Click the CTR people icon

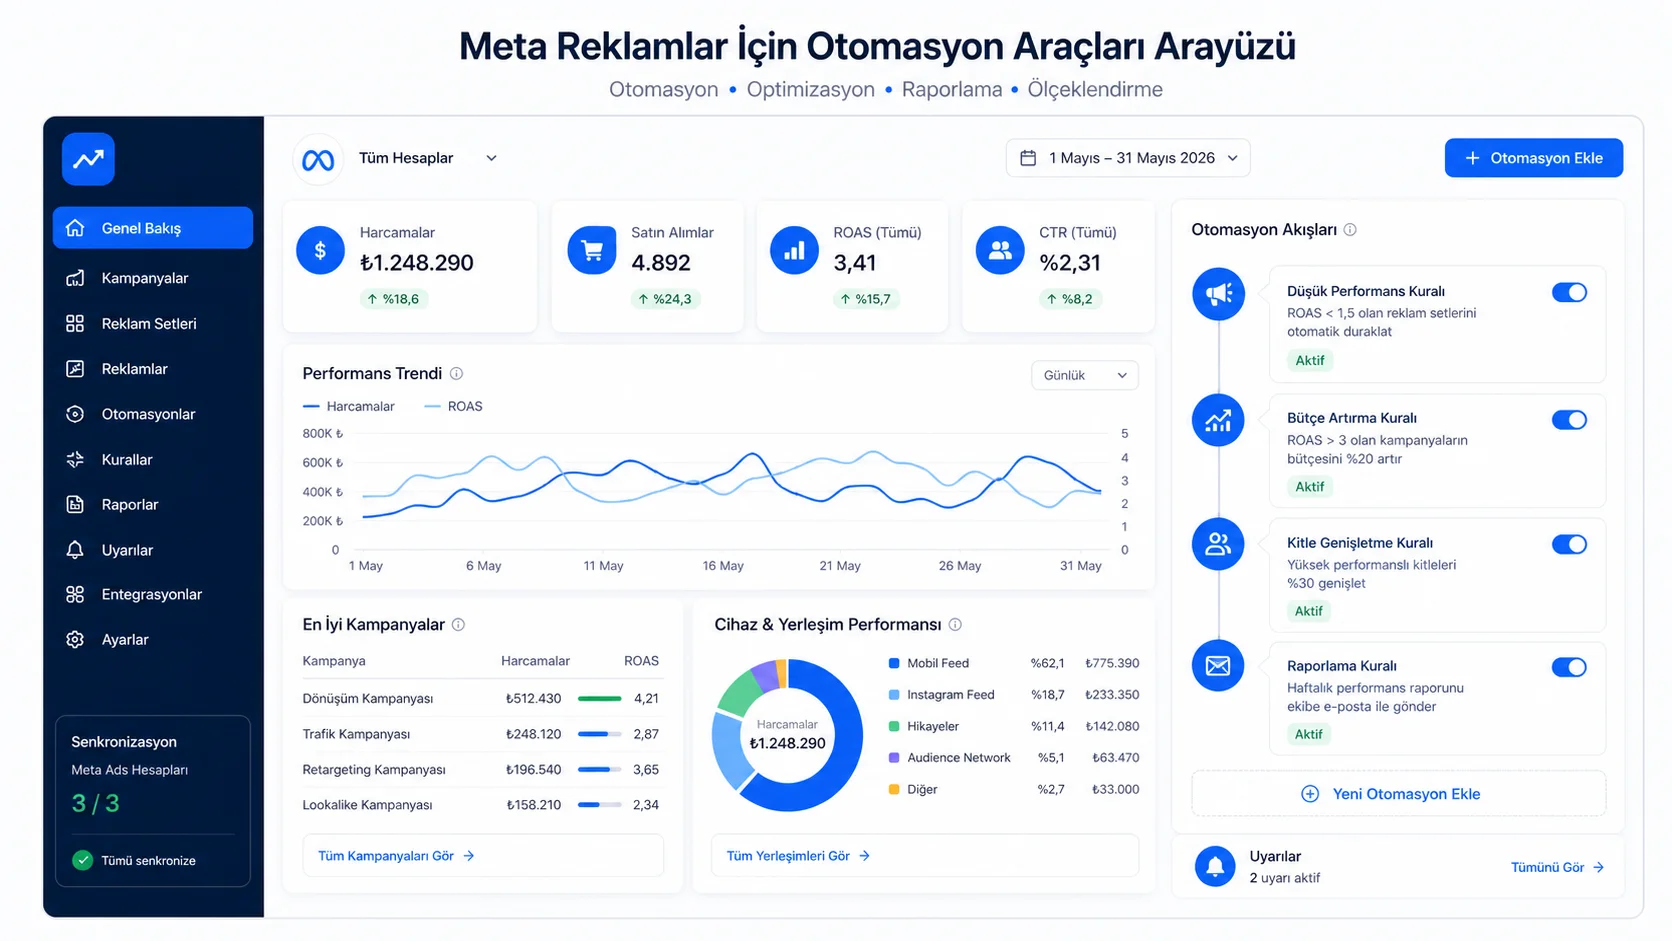tap(1000, 251)
